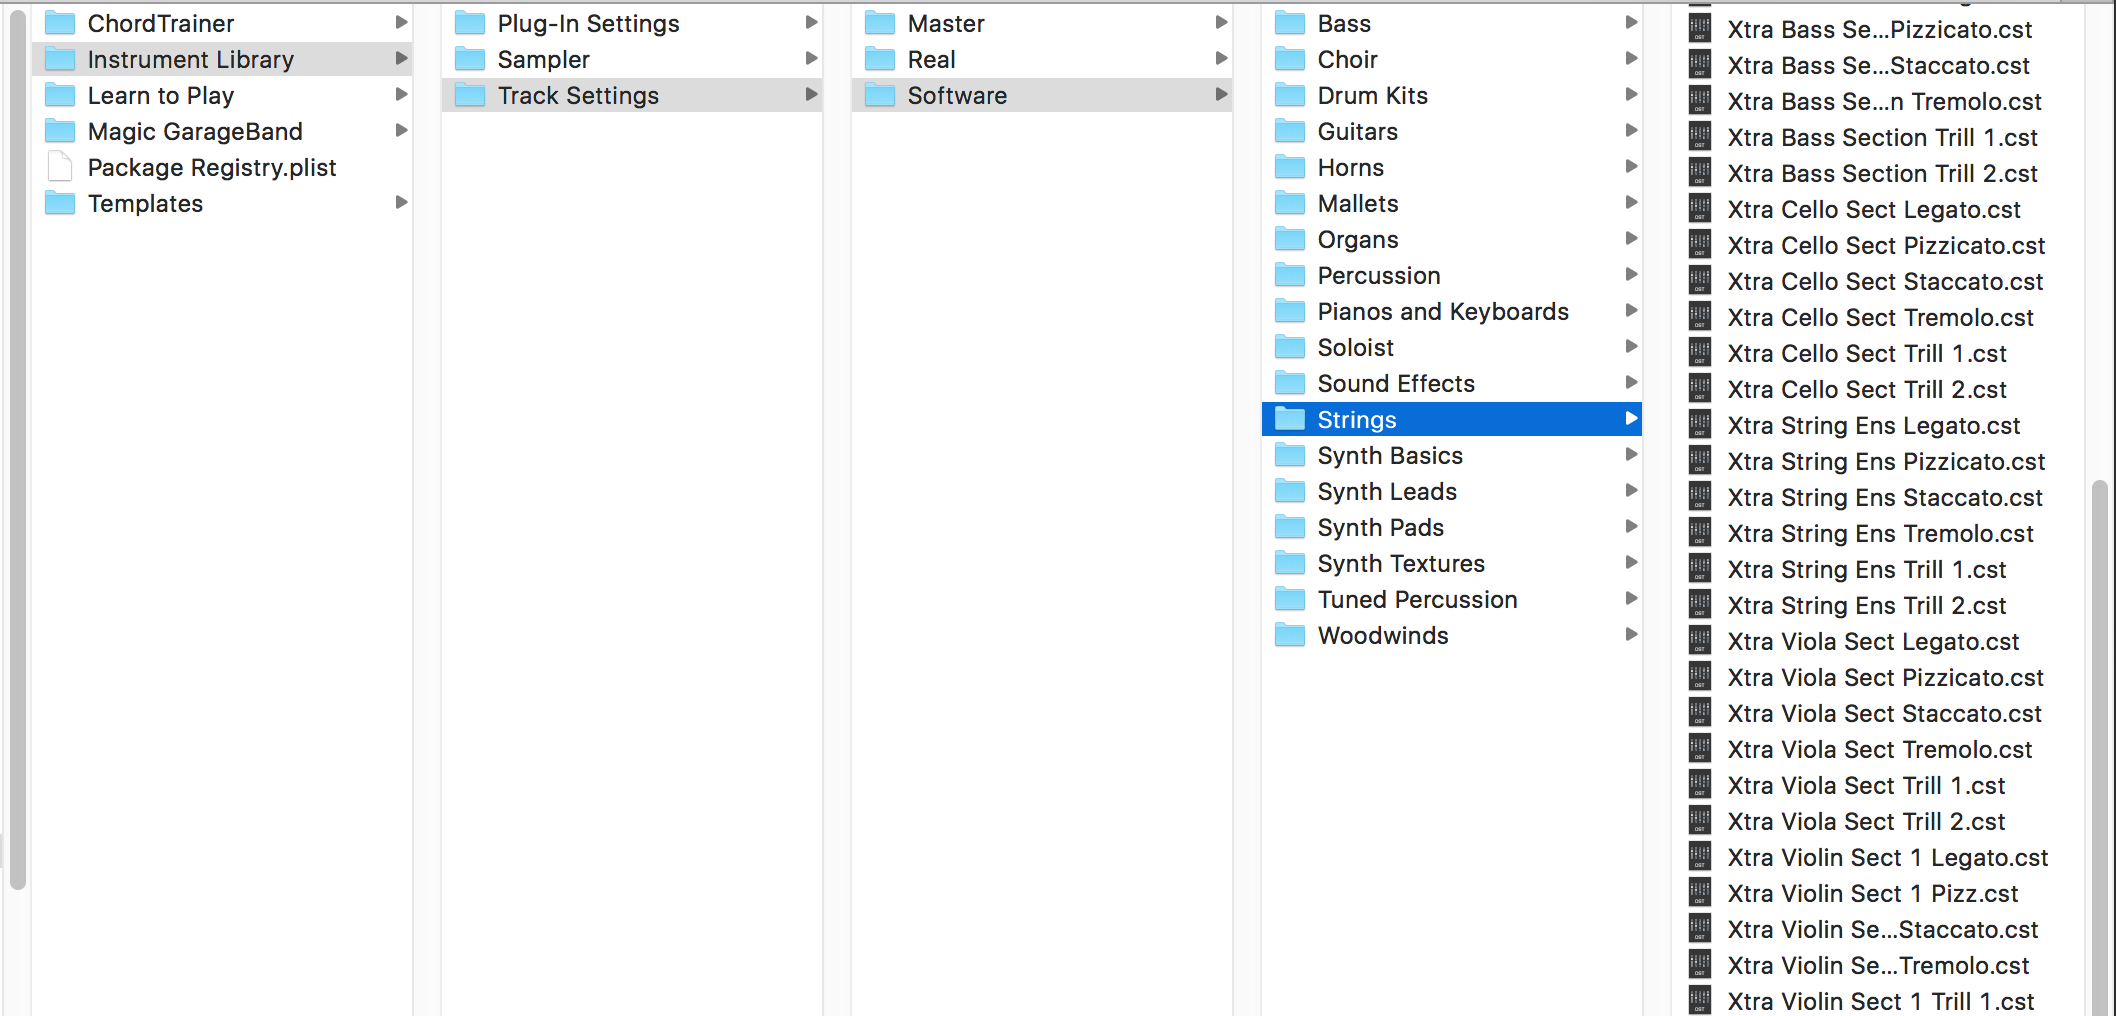The width and height of the screenshot is (2116, 1016).
Task: Select the Master folder
Action: (x=945, y=23)
